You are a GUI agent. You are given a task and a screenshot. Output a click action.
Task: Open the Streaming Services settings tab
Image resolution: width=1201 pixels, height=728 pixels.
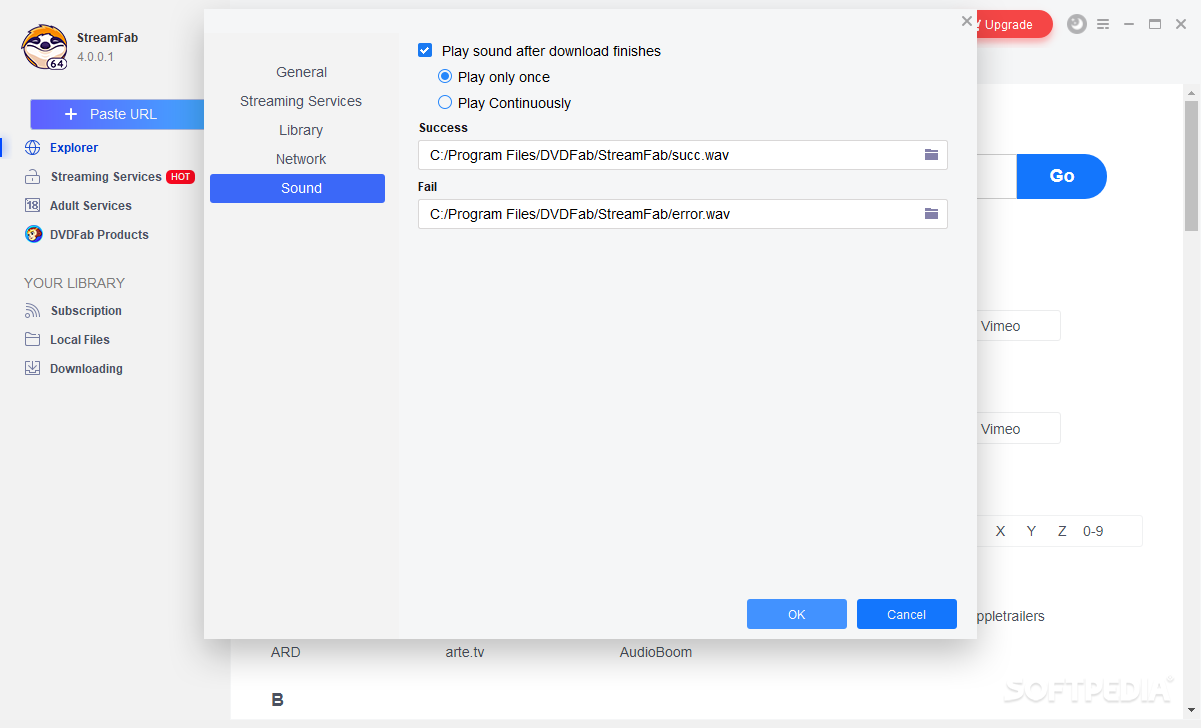coord(301,101)
